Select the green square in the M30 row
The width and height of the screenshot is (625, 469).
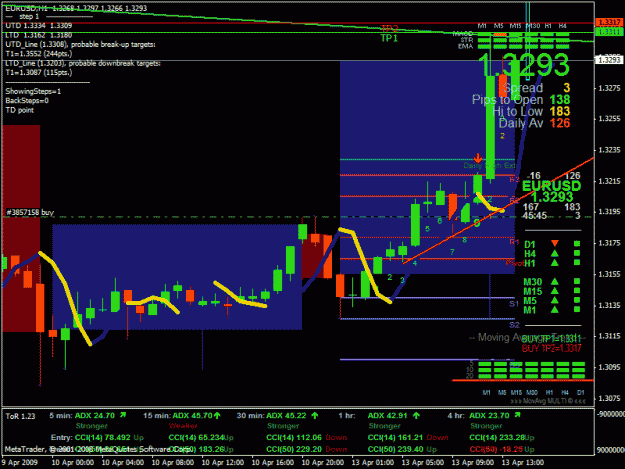(577, 281)
